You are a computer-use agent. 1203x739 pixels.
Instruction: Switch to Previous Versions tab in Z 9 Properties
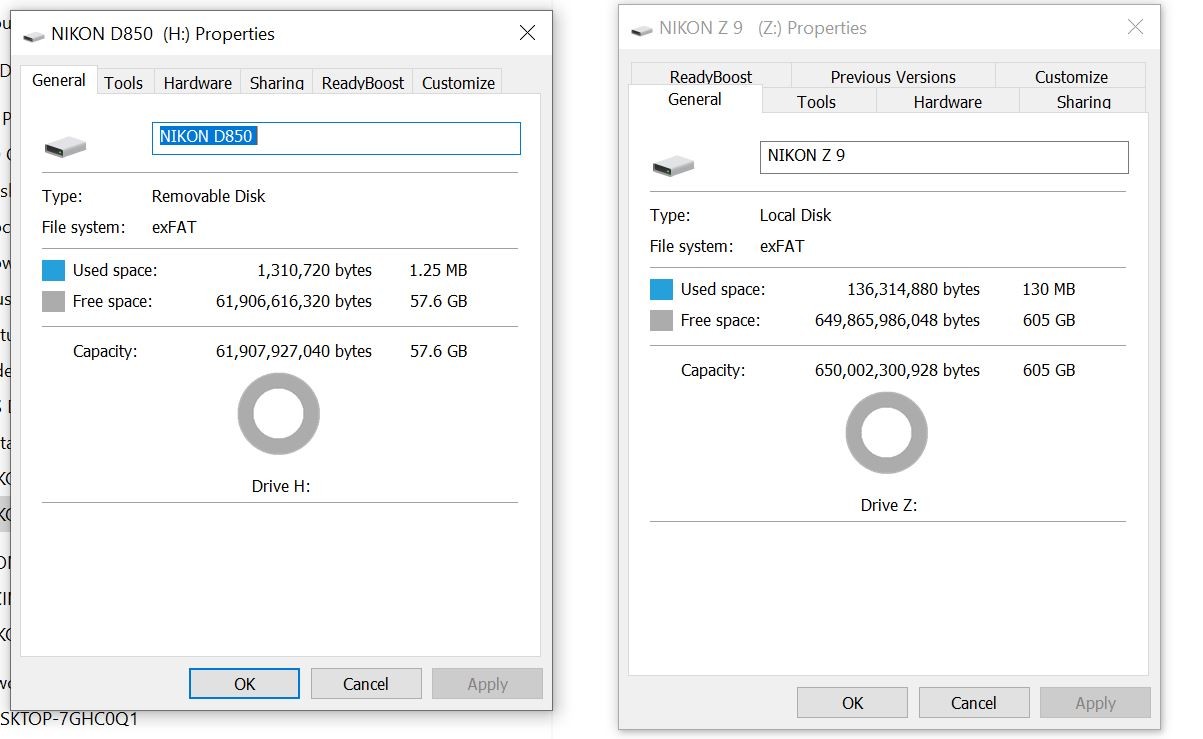tap(893, 77)
